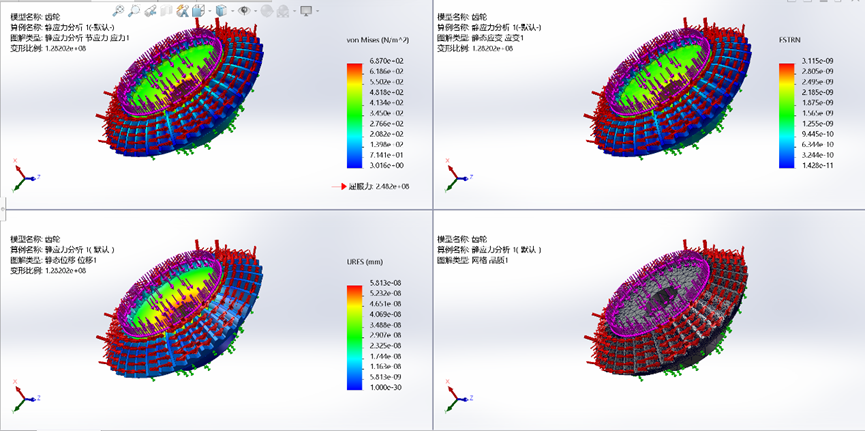Activate the Section View icon
The image size is (865, 431).
(167, 11)
